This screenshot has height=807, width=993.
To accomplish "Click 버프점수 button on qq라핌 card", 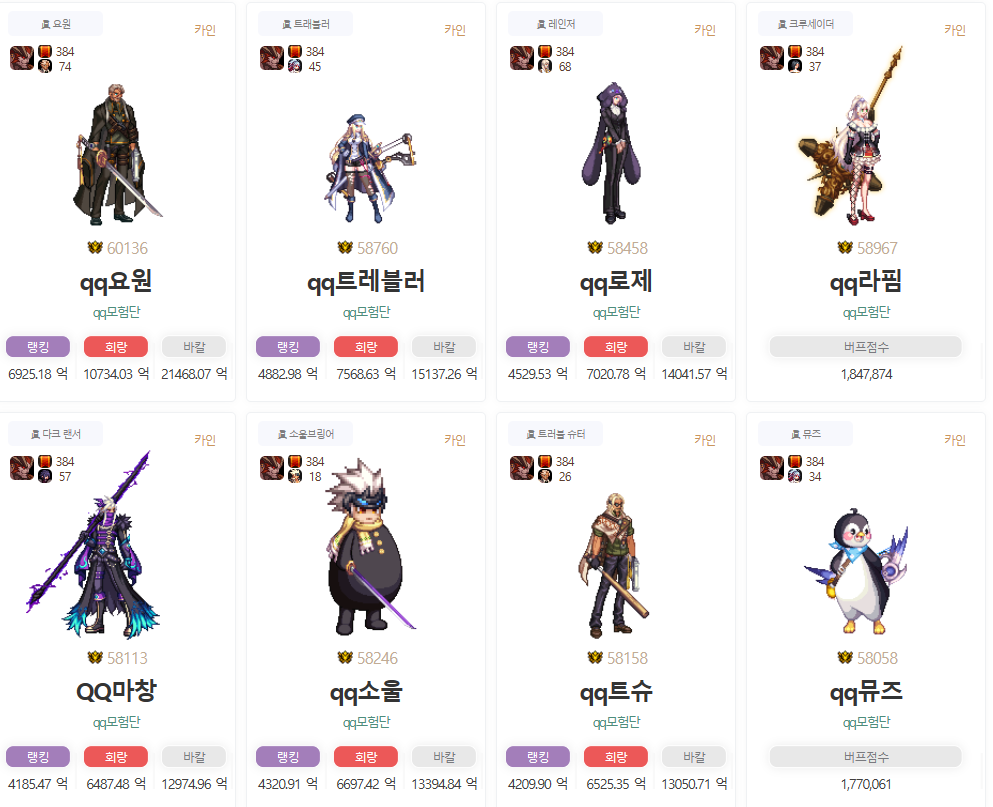I will tap(866, 346).
